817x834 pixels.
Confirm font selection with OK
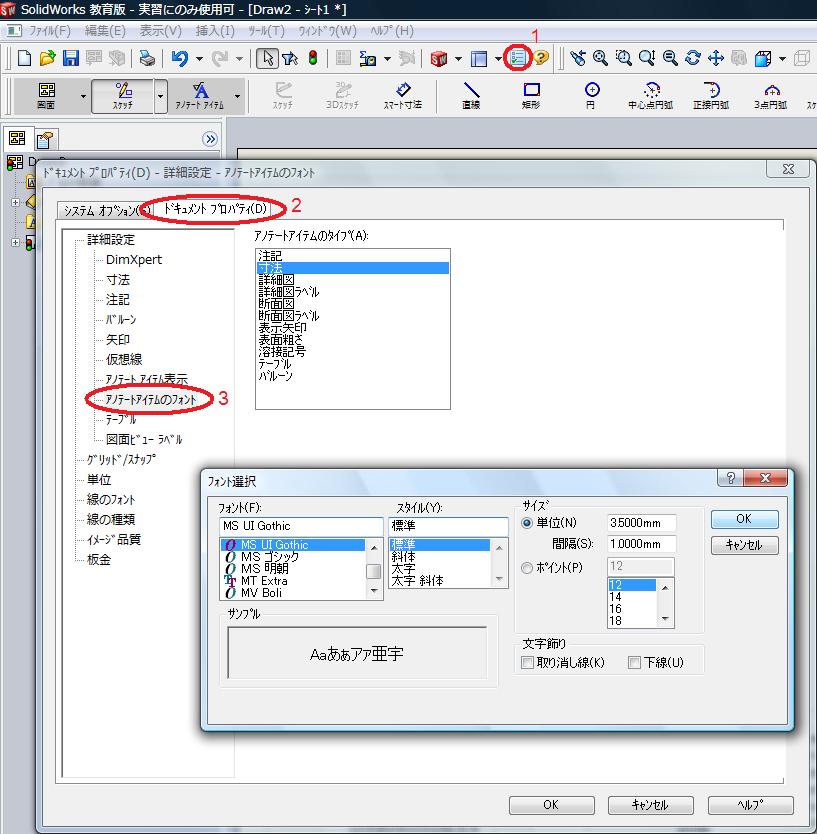click(744, 519)
